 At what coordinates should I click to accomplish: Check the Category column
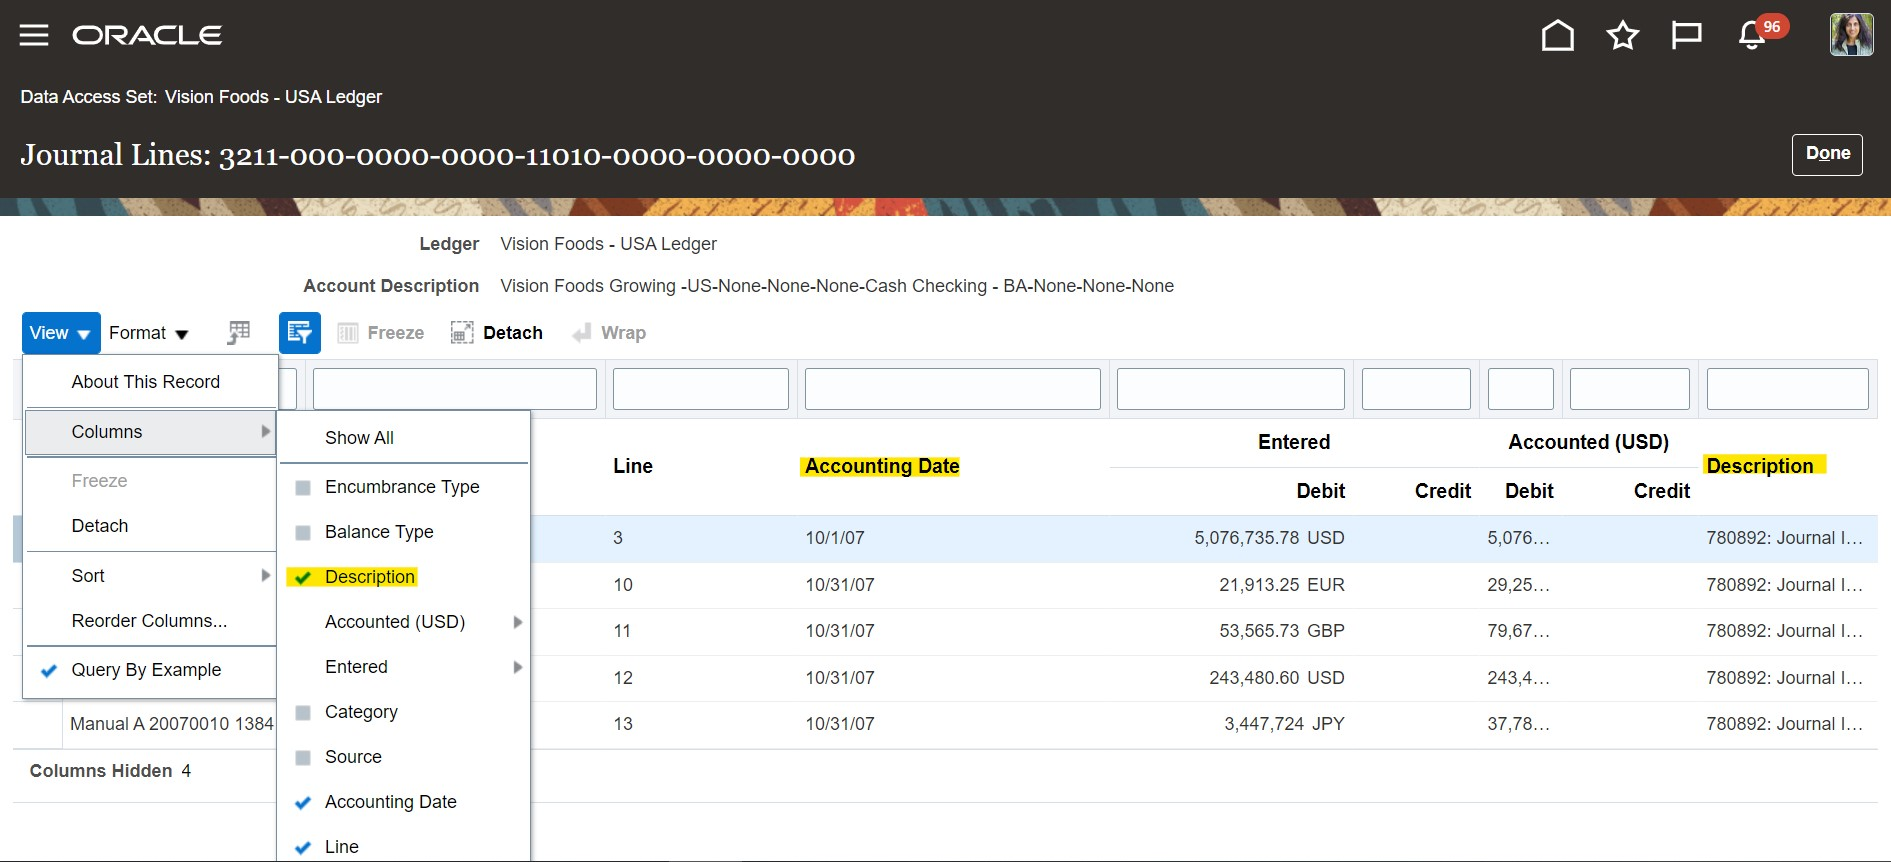click(x=404, y=712)
